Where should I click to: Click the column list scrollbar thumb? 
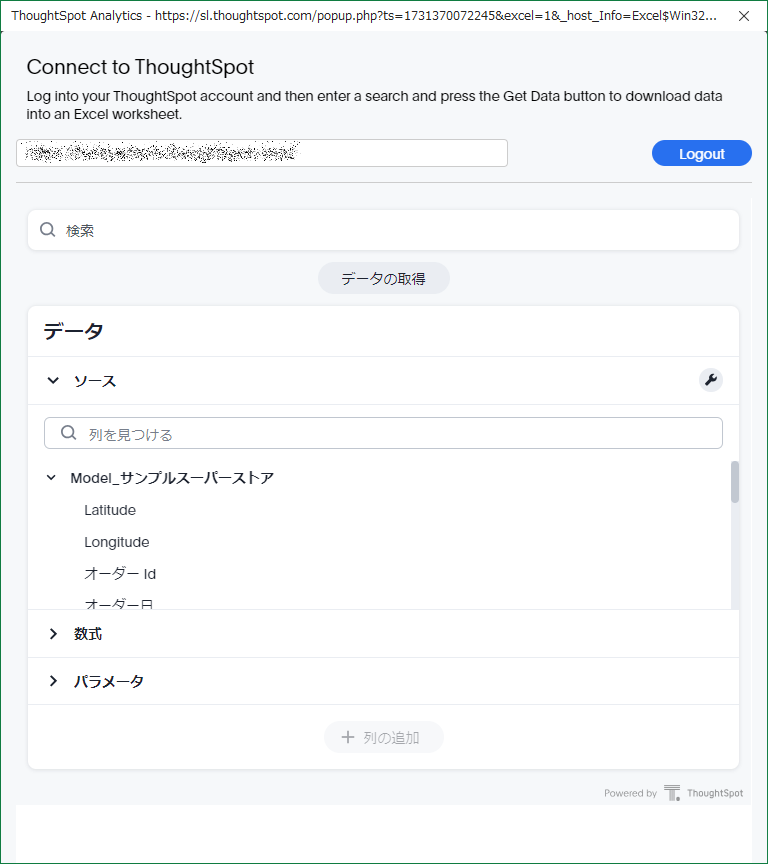pos(735,482)
